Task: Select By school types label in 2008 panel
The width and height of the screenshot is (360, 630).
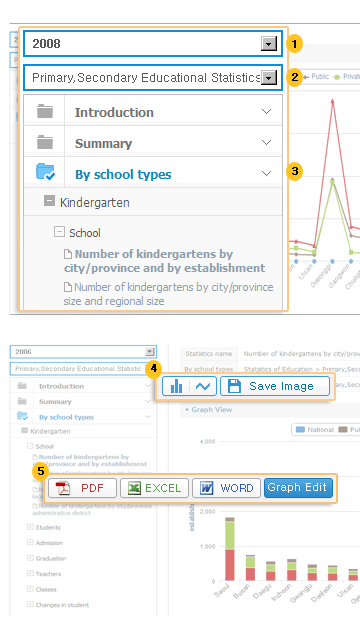Action: coord(123,174)
